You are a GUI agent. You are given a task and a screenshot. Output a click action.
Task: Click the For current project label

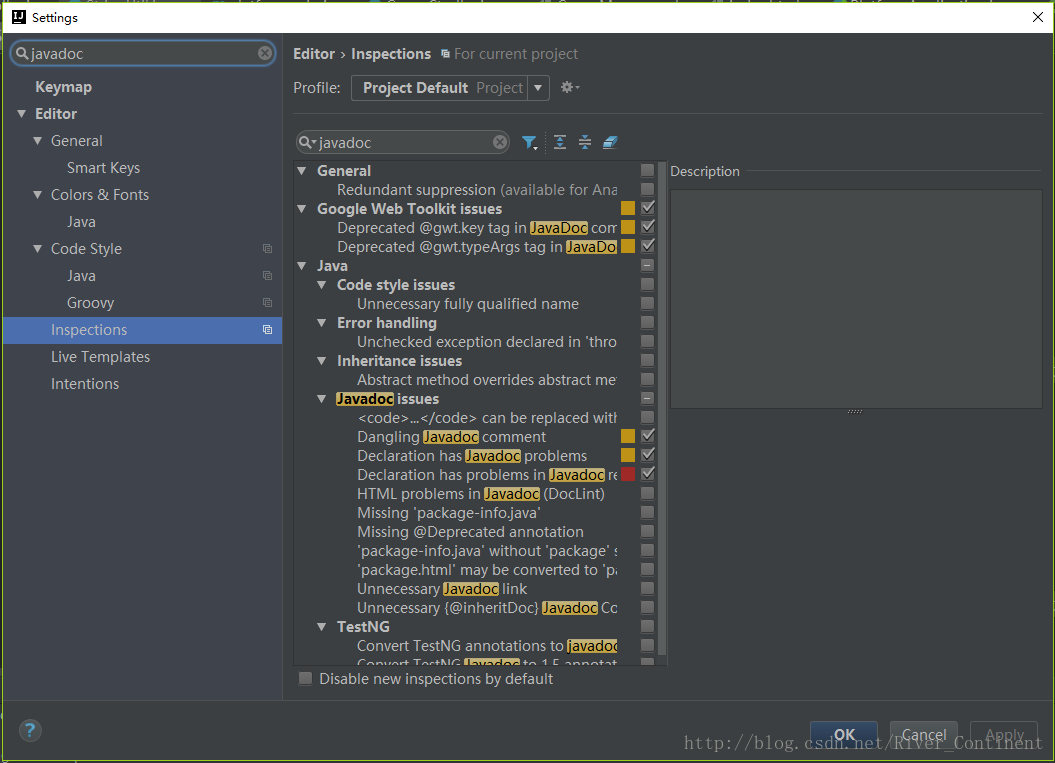(515, 54)
